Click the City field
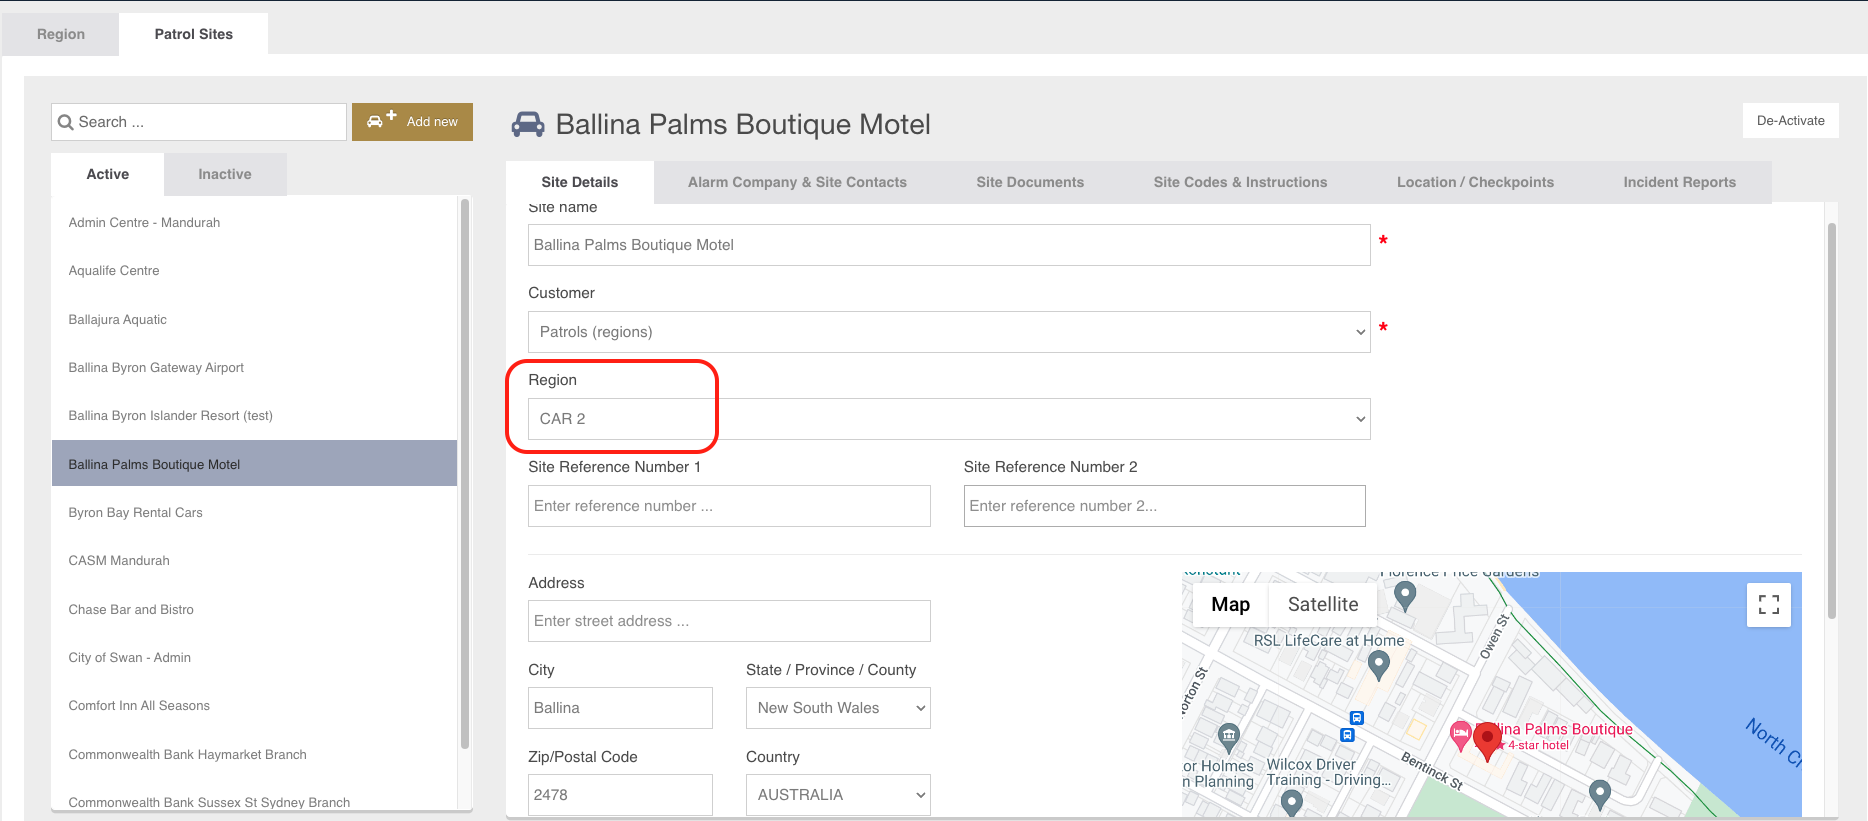Screen dimensions: 1868x821 coord(620,708)
